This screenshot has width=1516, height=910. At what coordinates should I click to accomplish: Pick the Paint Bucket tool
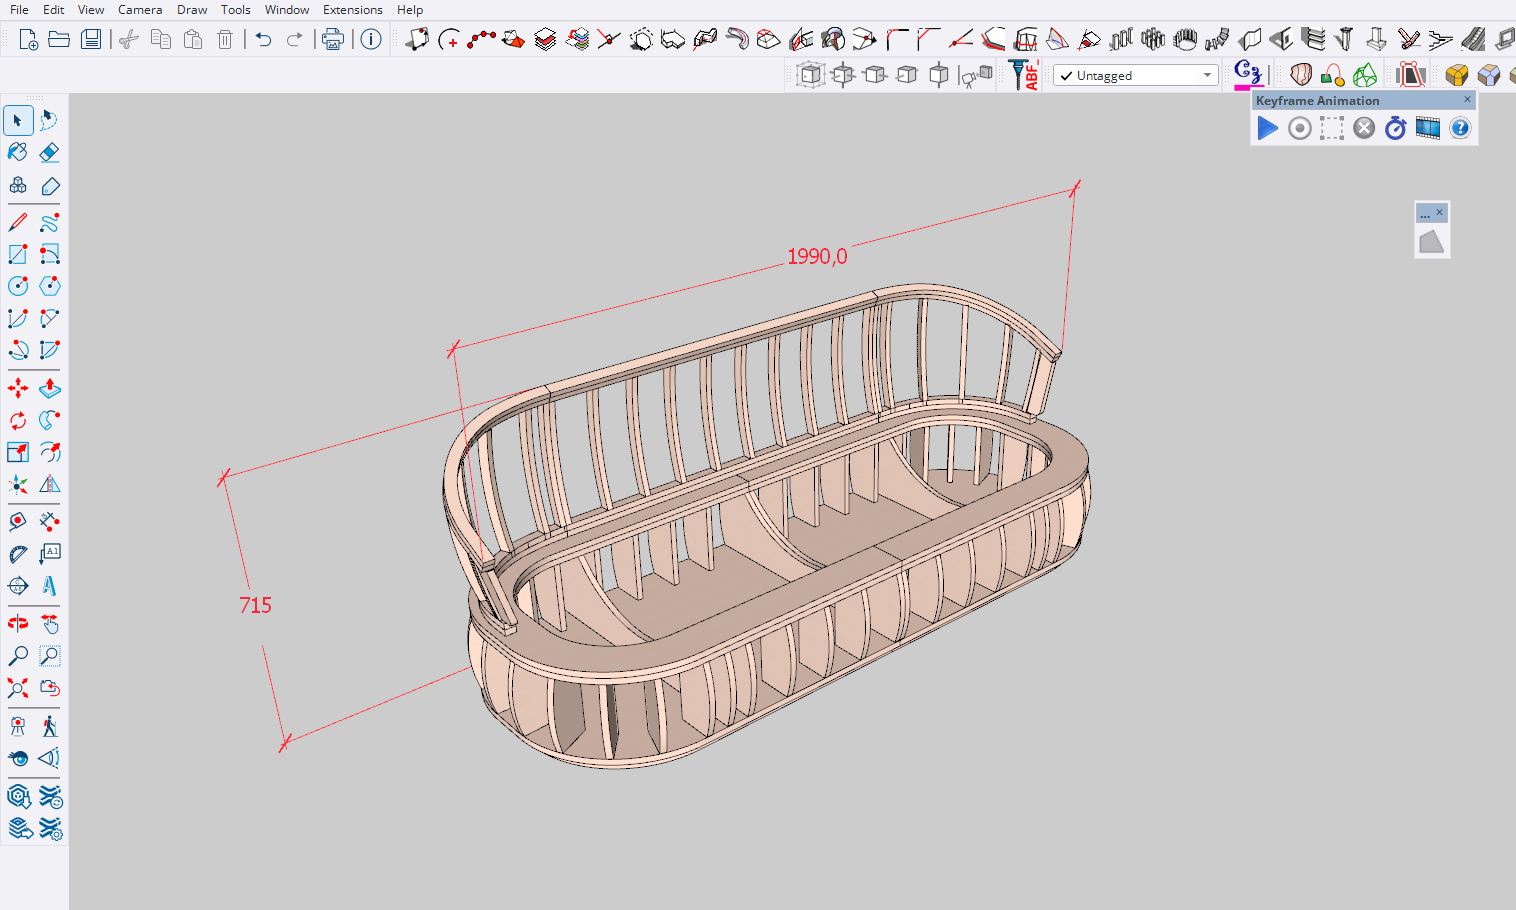point(18,152)
